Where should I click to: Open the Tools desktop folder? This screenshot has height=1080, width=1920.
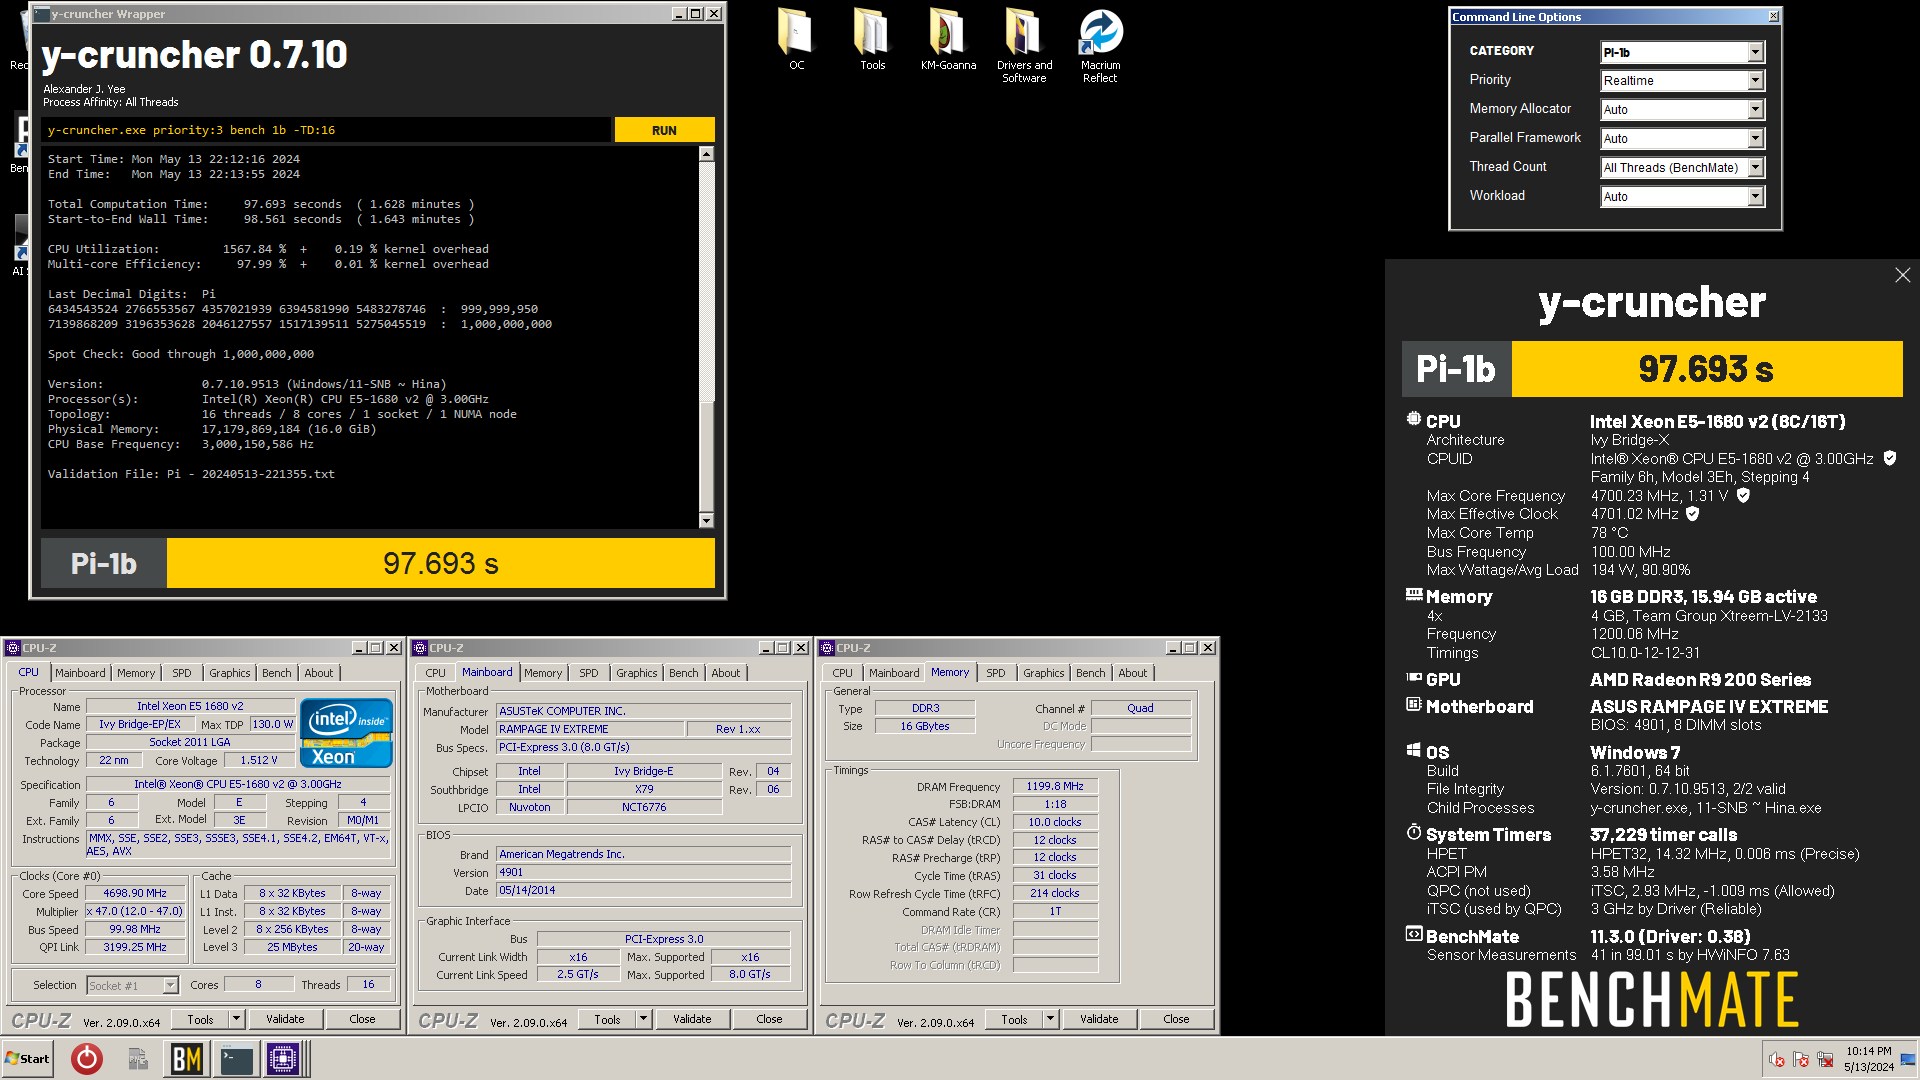[x=872, y=40]
